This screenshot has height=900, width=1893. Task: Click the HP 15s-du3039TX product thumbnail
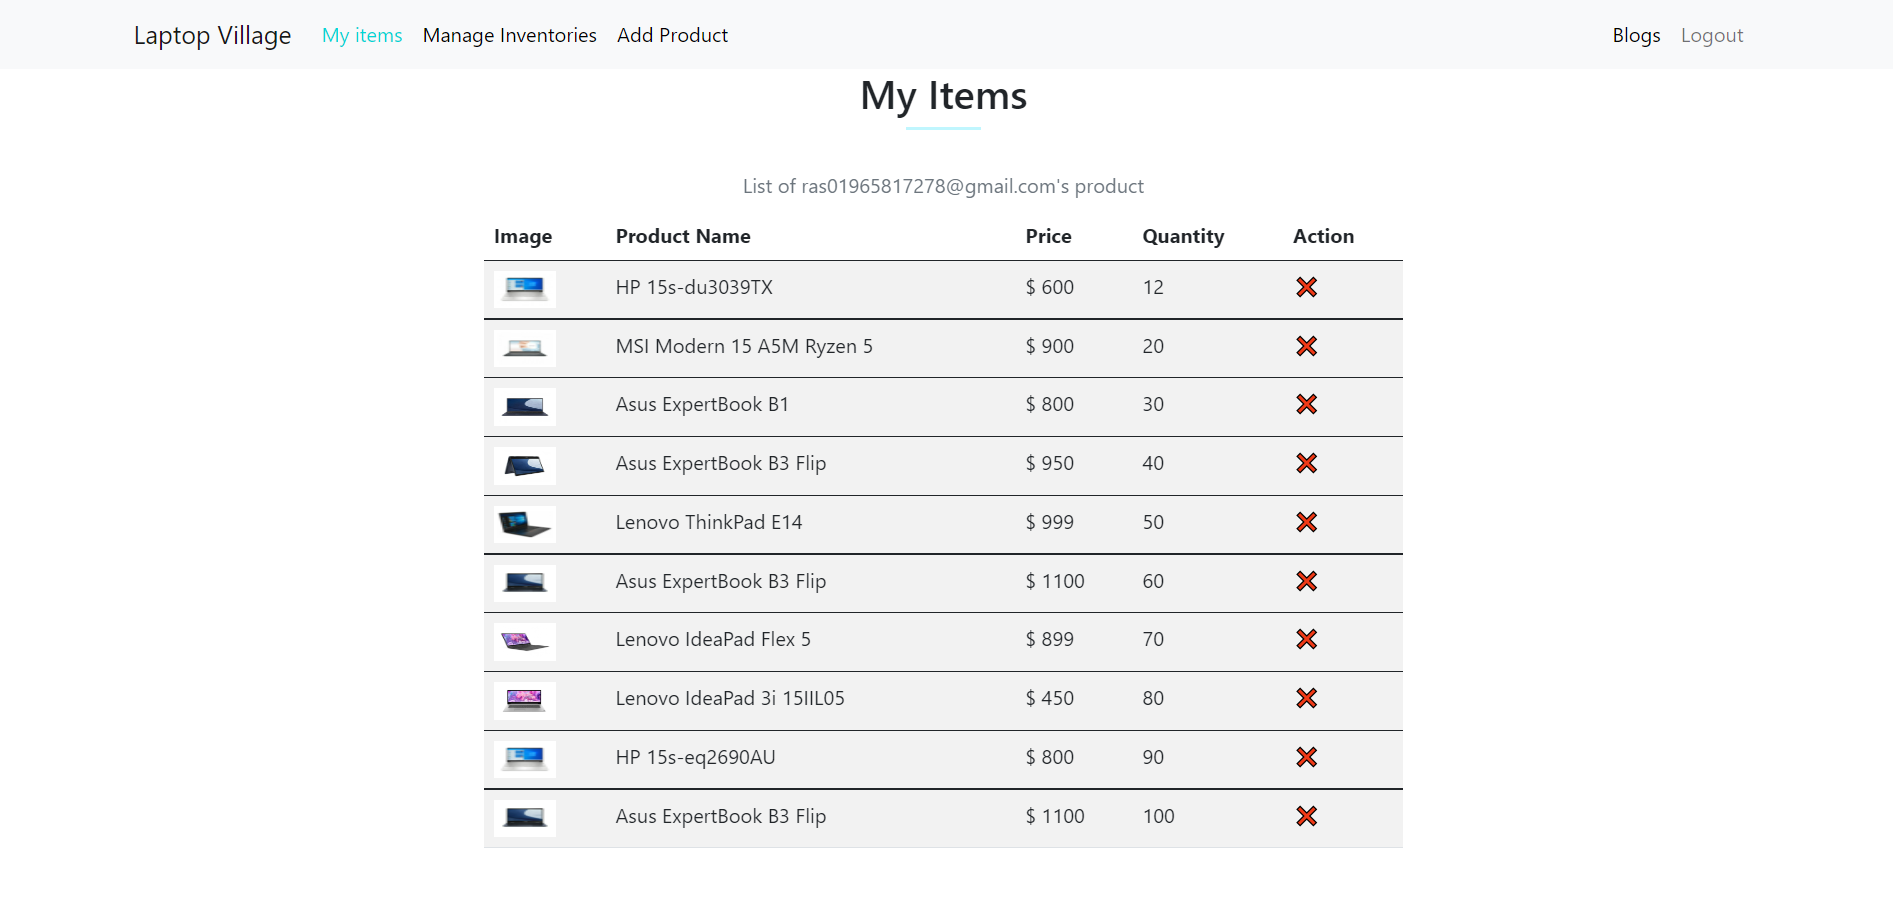(525, 288)
